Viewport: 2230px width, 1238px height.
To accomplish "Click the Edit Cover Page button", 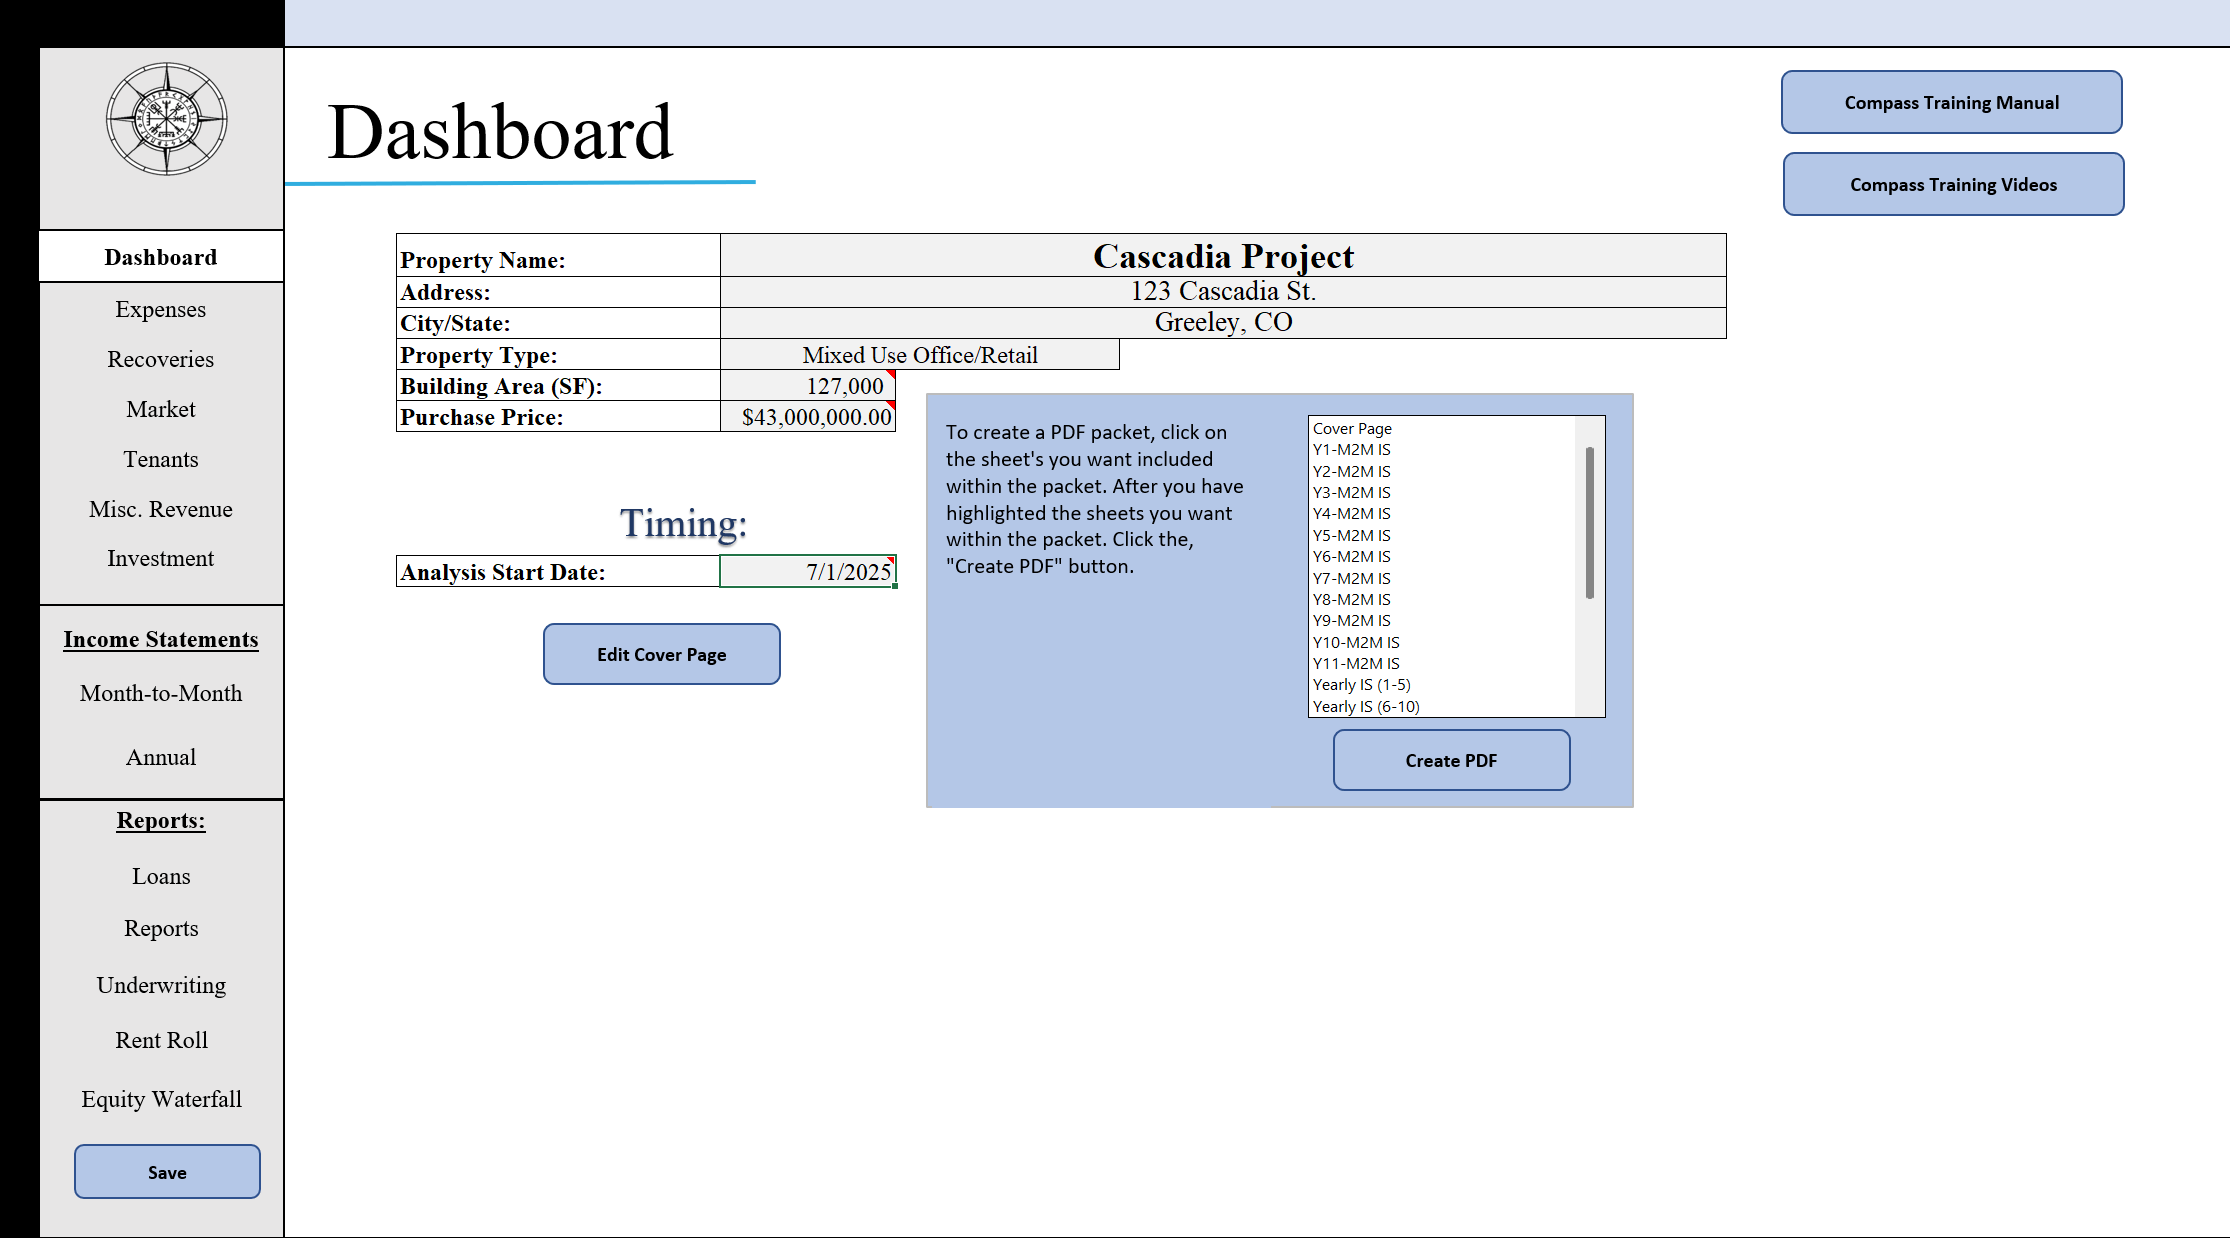I will click(661, 654).
